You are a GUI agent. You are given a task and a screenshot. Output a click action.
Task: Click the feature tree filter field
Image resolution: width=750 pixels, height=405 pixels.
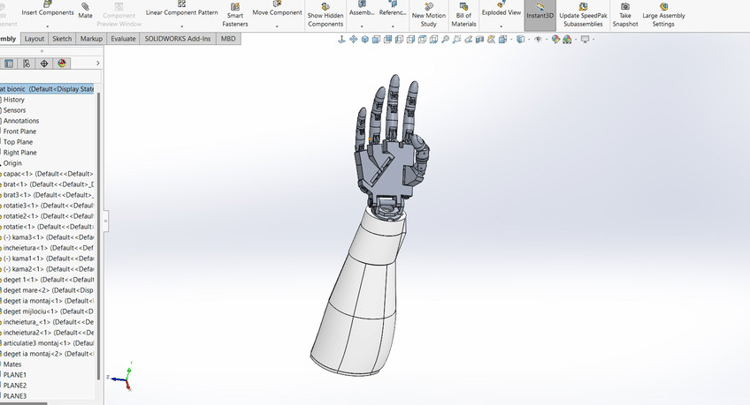coord(51,77)
